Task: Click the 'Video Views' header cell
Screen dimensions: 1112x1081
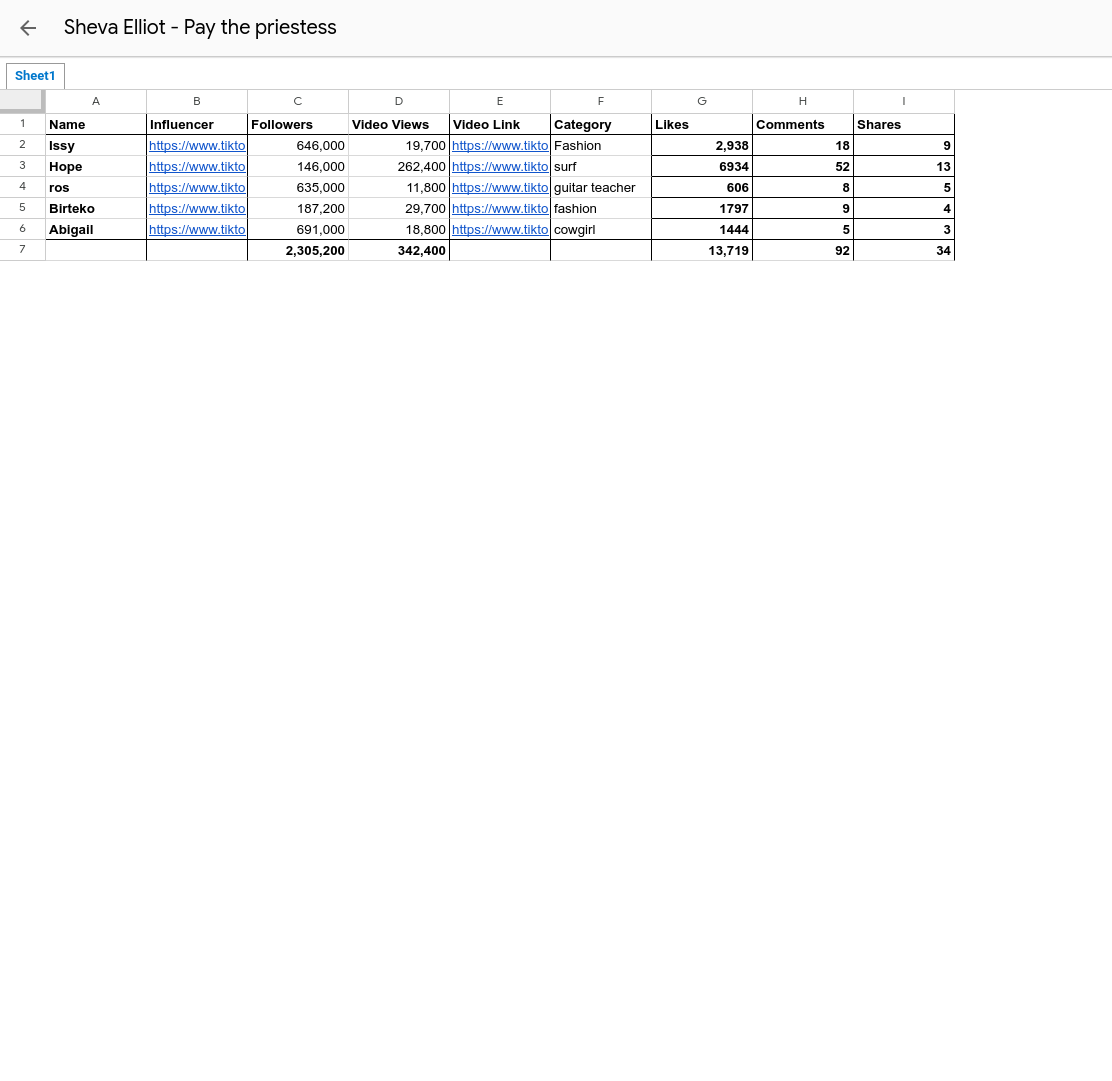Action: click(x=399, y=124)
